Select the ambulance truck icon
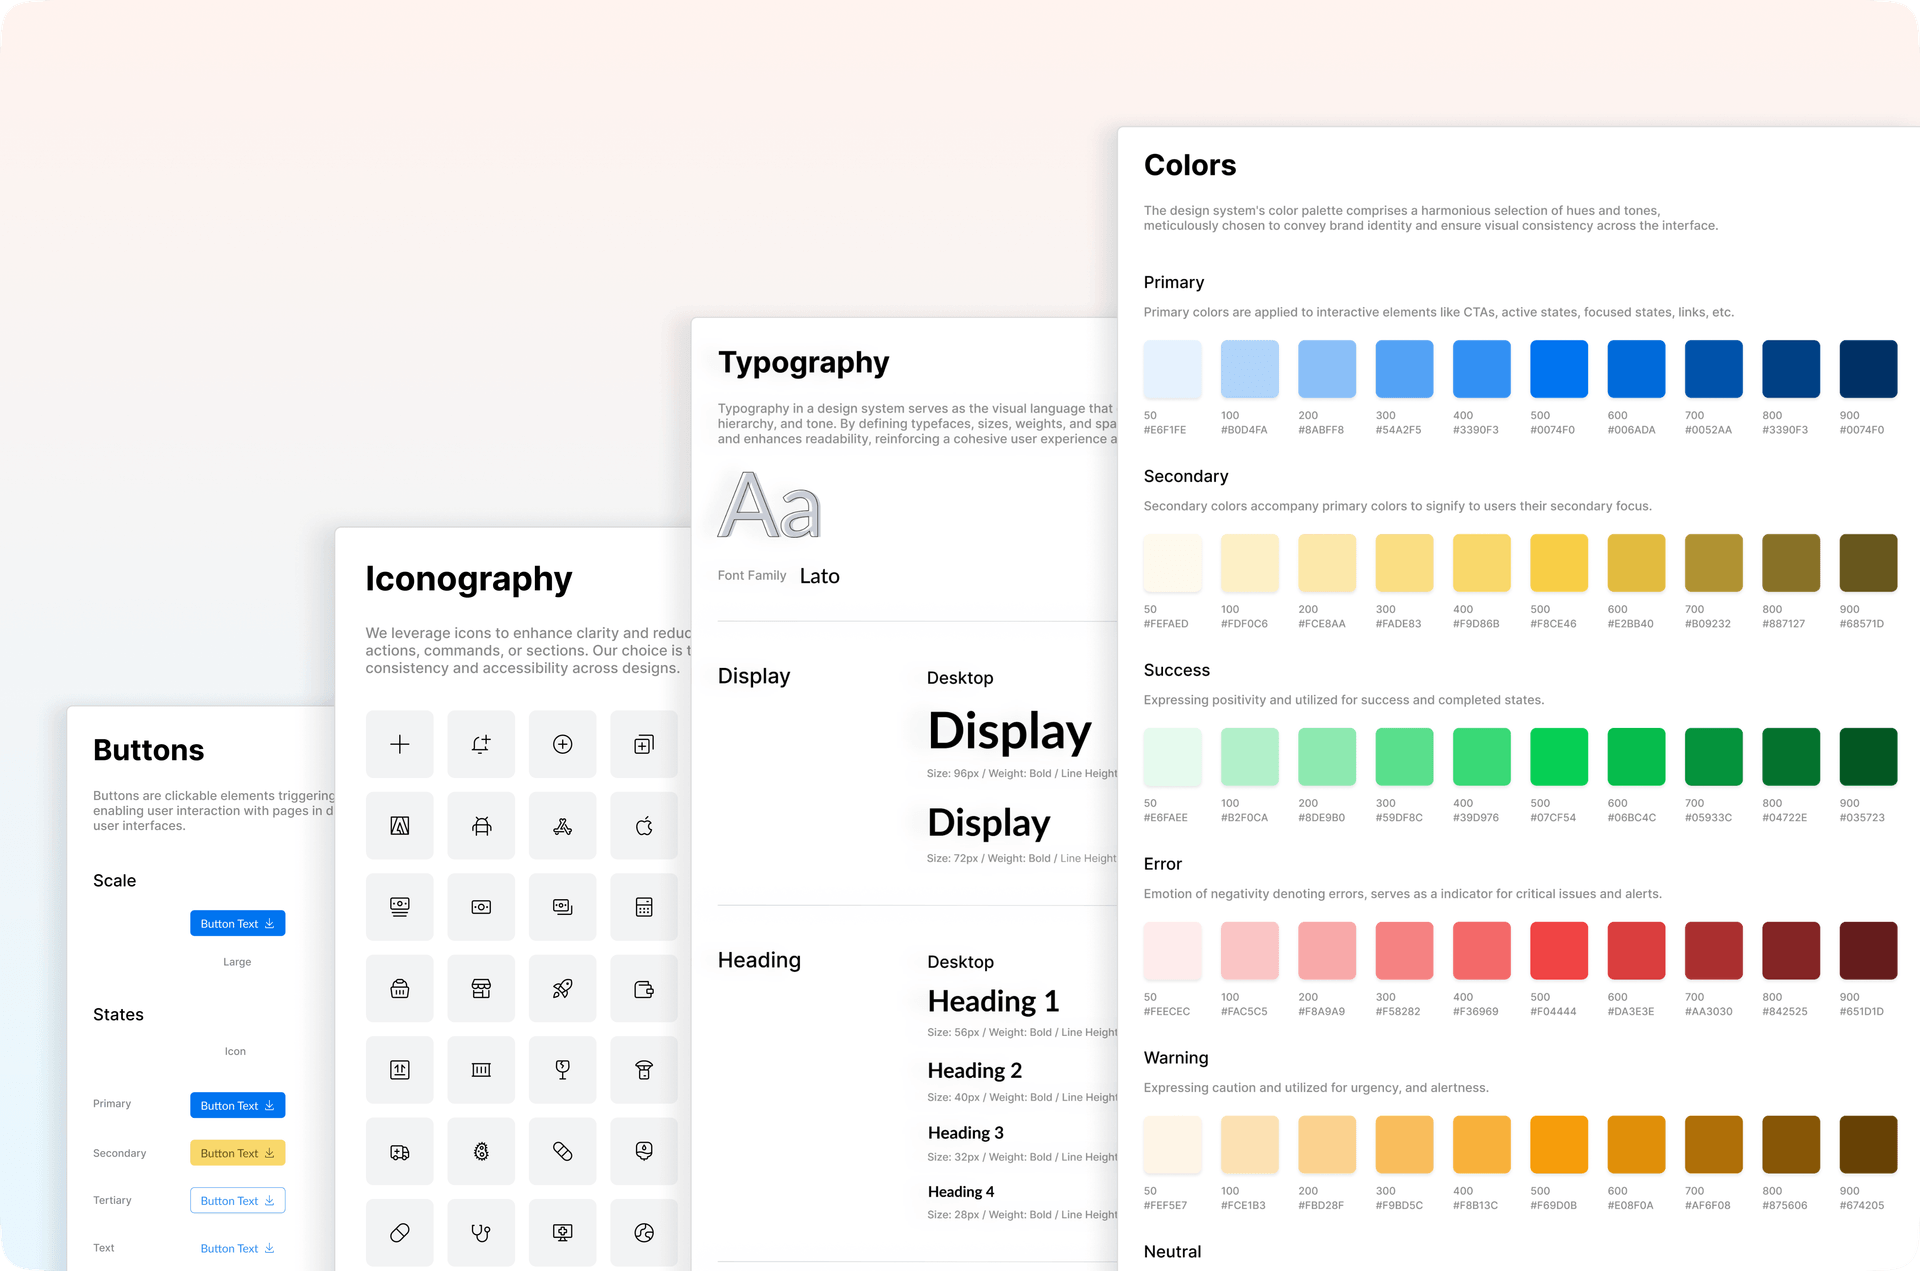The width and height of the screenshot is (1920, 1271). click(x=399, y=1151)
